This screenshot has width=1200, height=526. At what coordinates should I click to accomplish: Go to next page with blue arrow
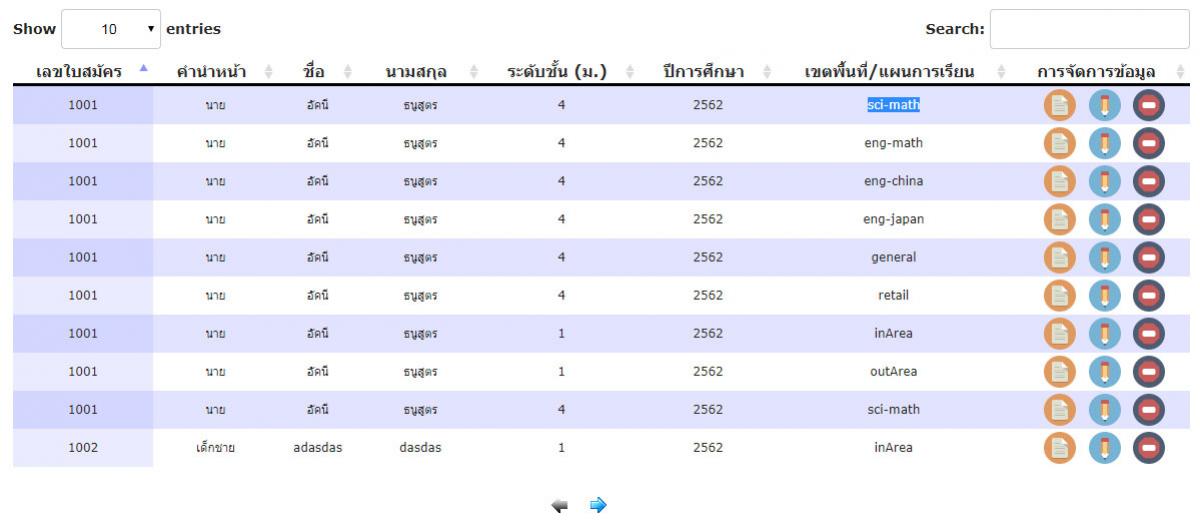[598, 506]
